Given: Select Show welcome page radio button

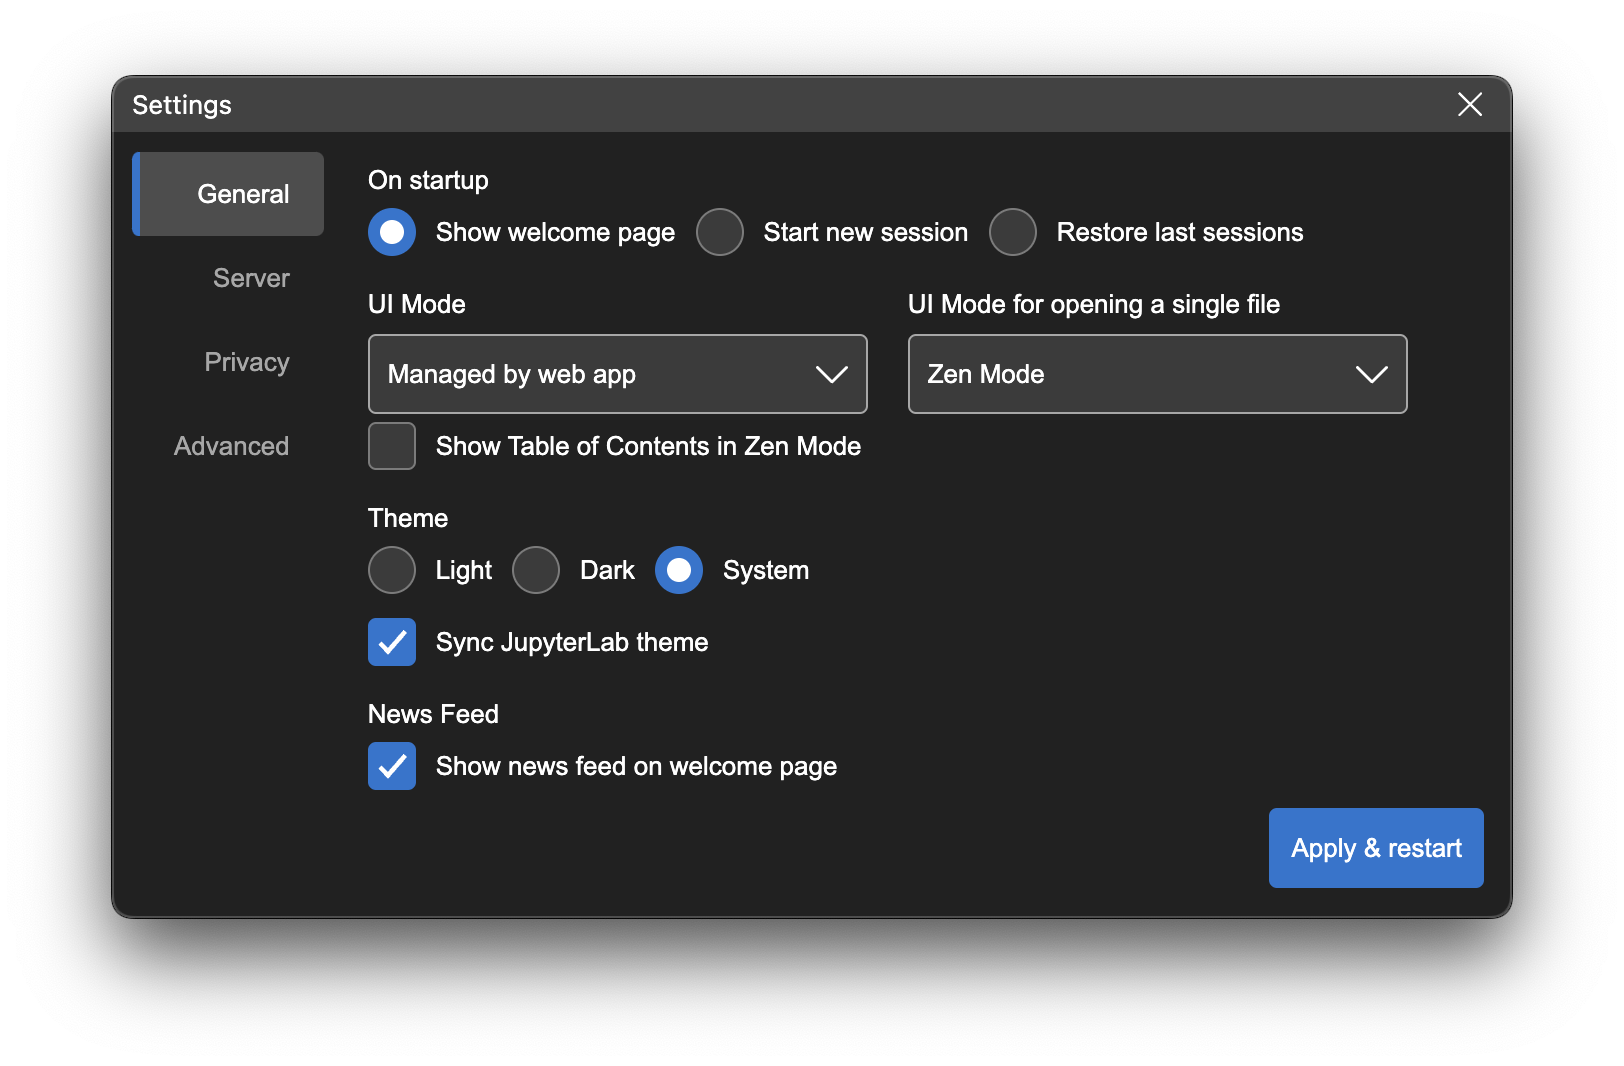Looking at the screenshot, I should coord(392,232).
